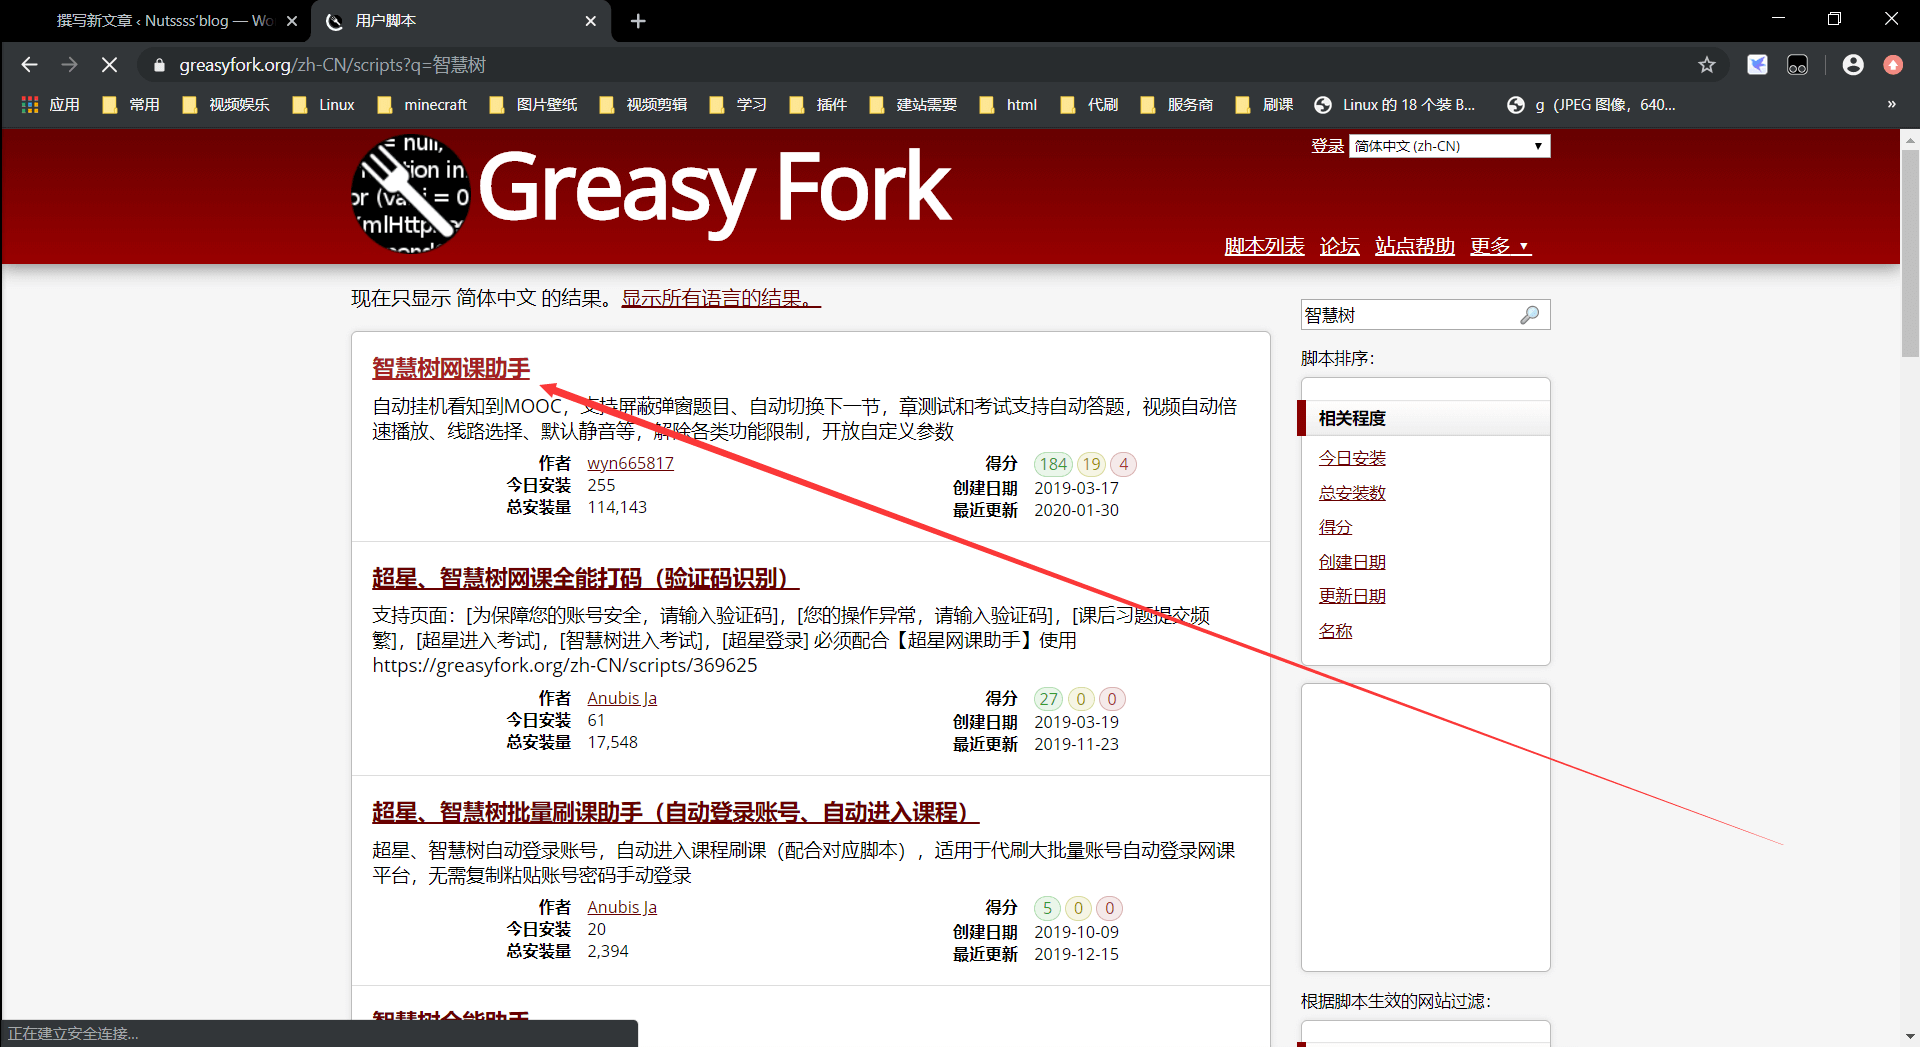Open the 代刷 bookmark folder
The width and height of the screenshot is (1920, 1047).
(x=1090, y=105)
